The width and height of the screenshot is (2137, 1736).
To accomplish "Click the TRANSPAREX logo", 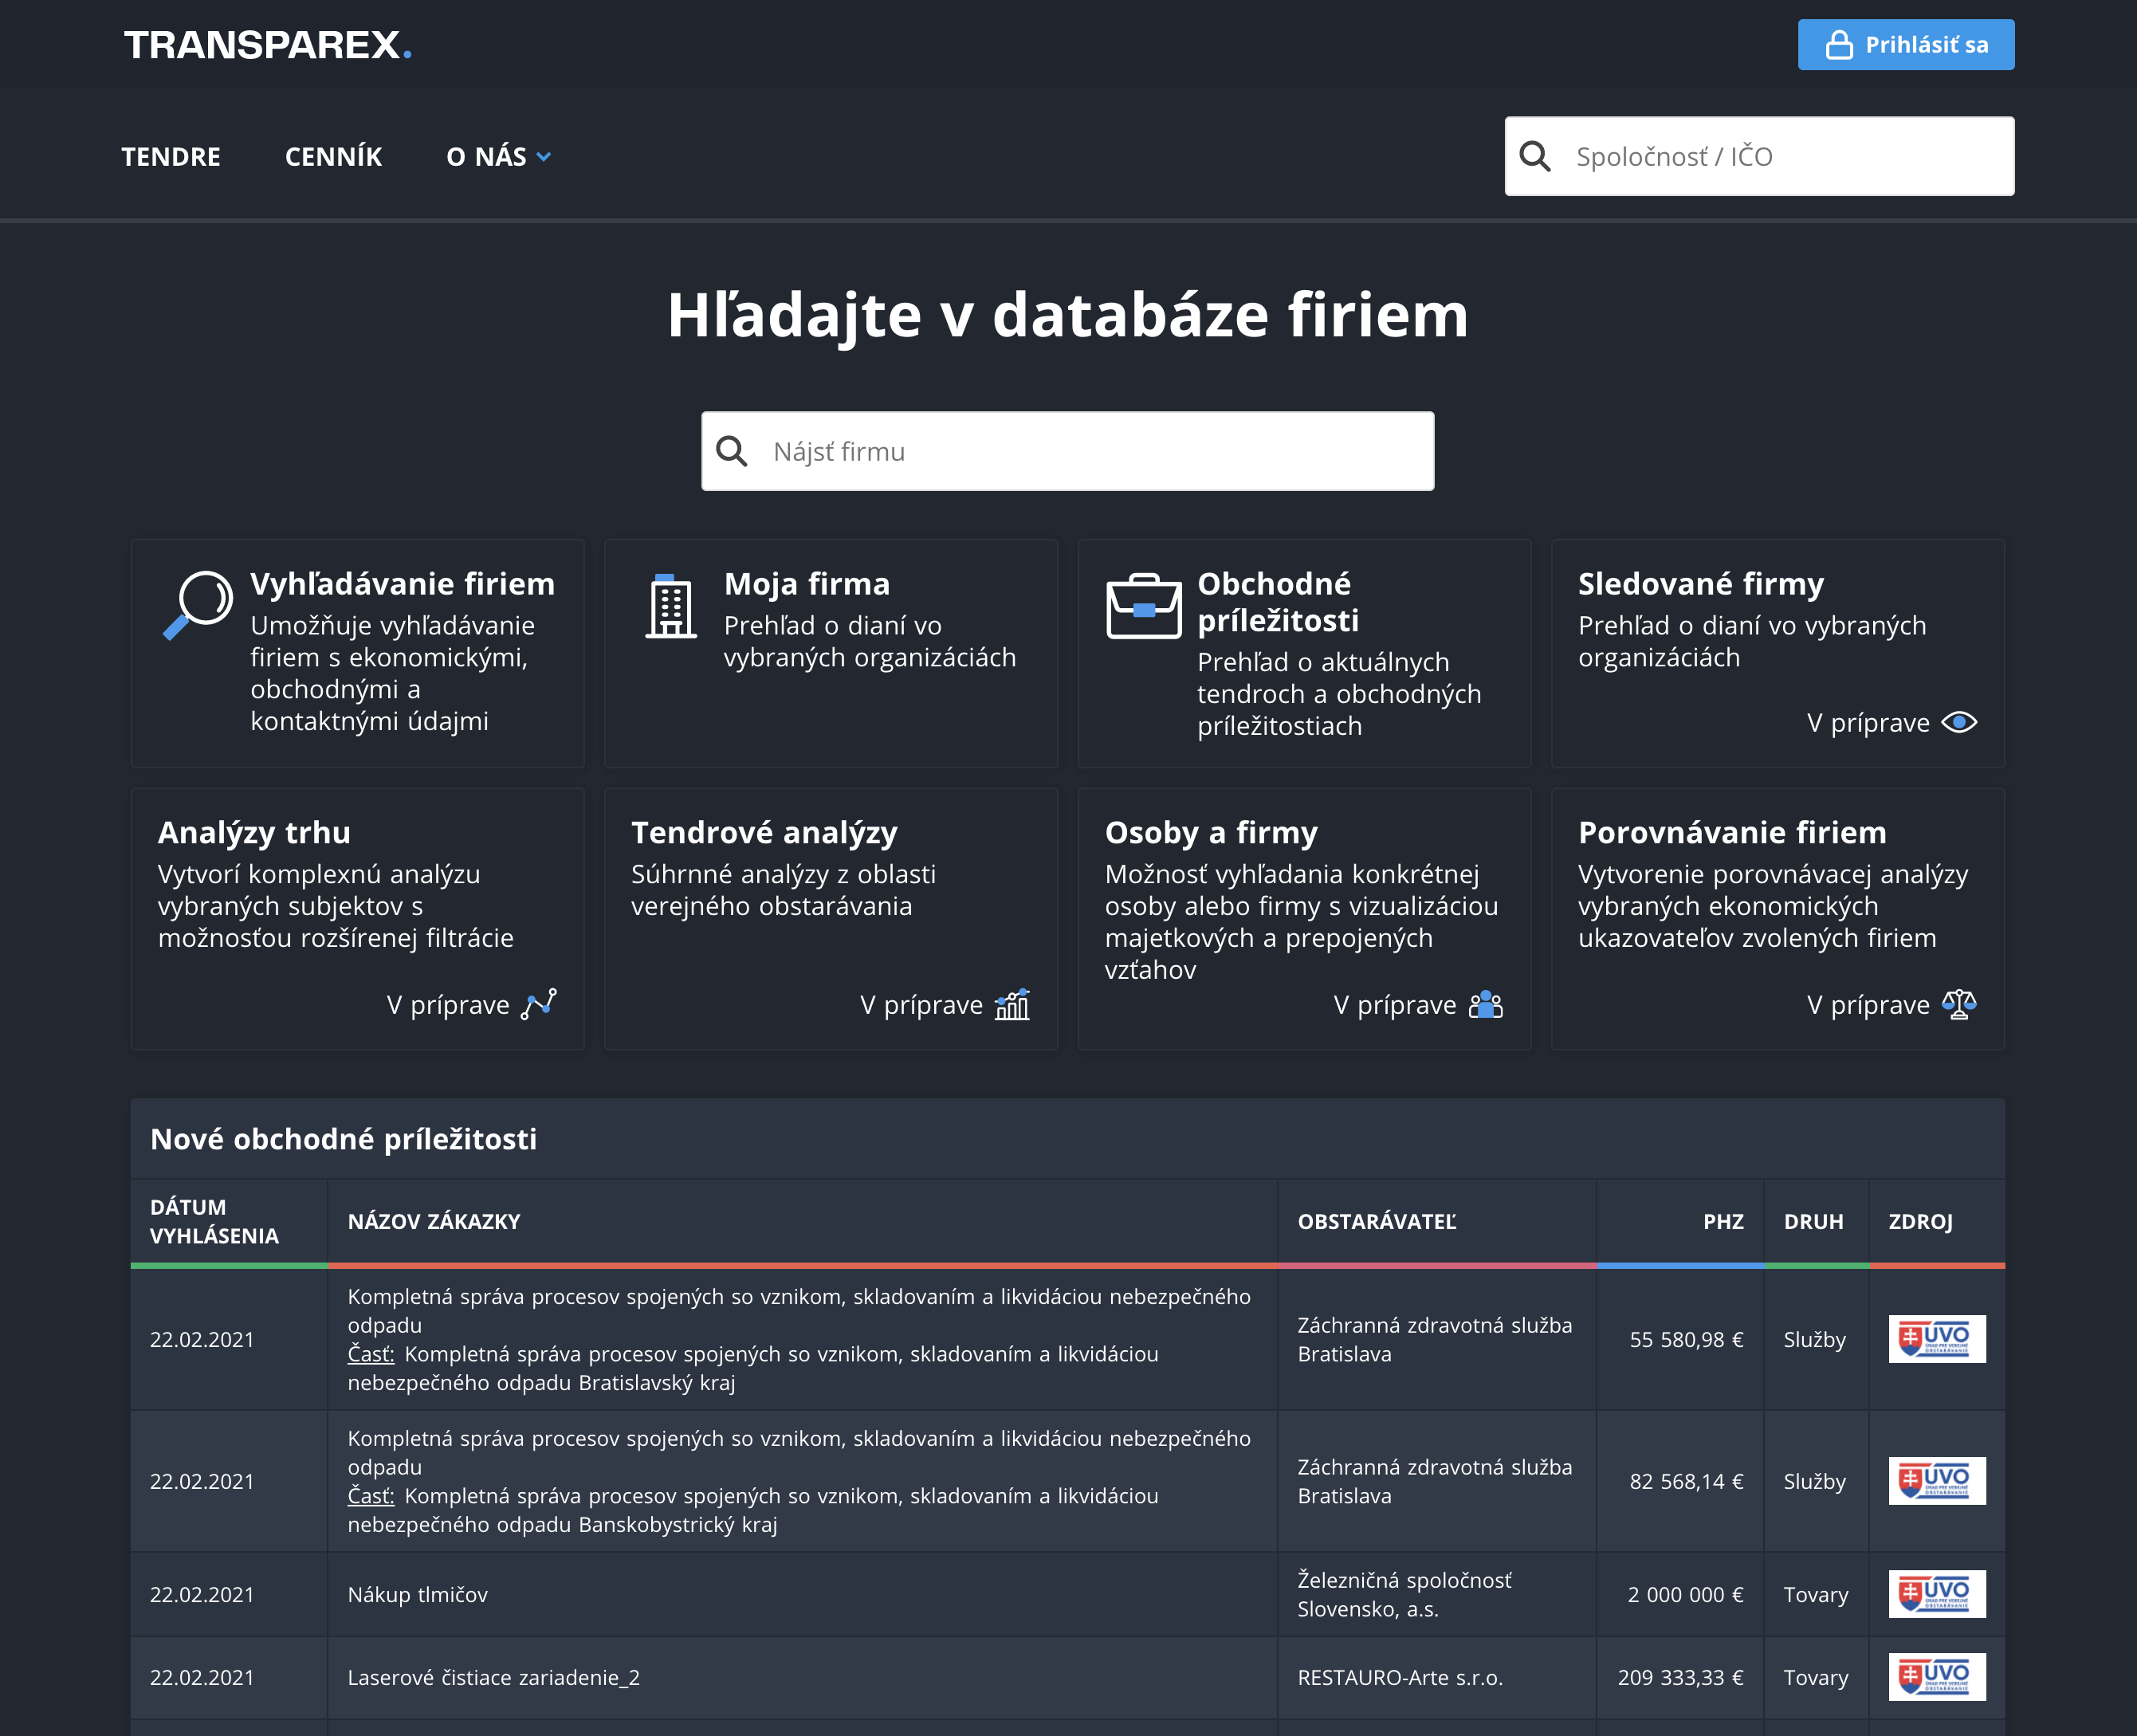I will click(x=267, y=45).
